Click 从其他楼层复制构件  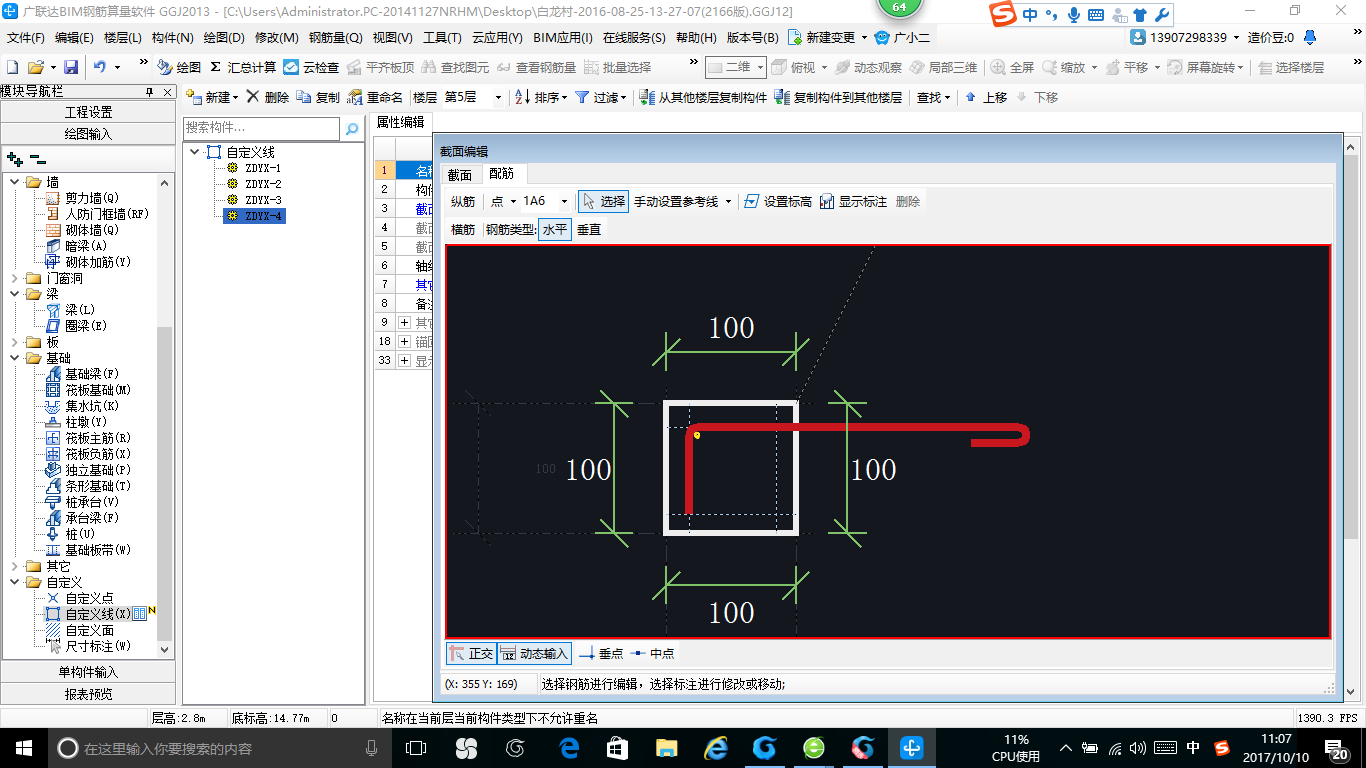[704, 97]
